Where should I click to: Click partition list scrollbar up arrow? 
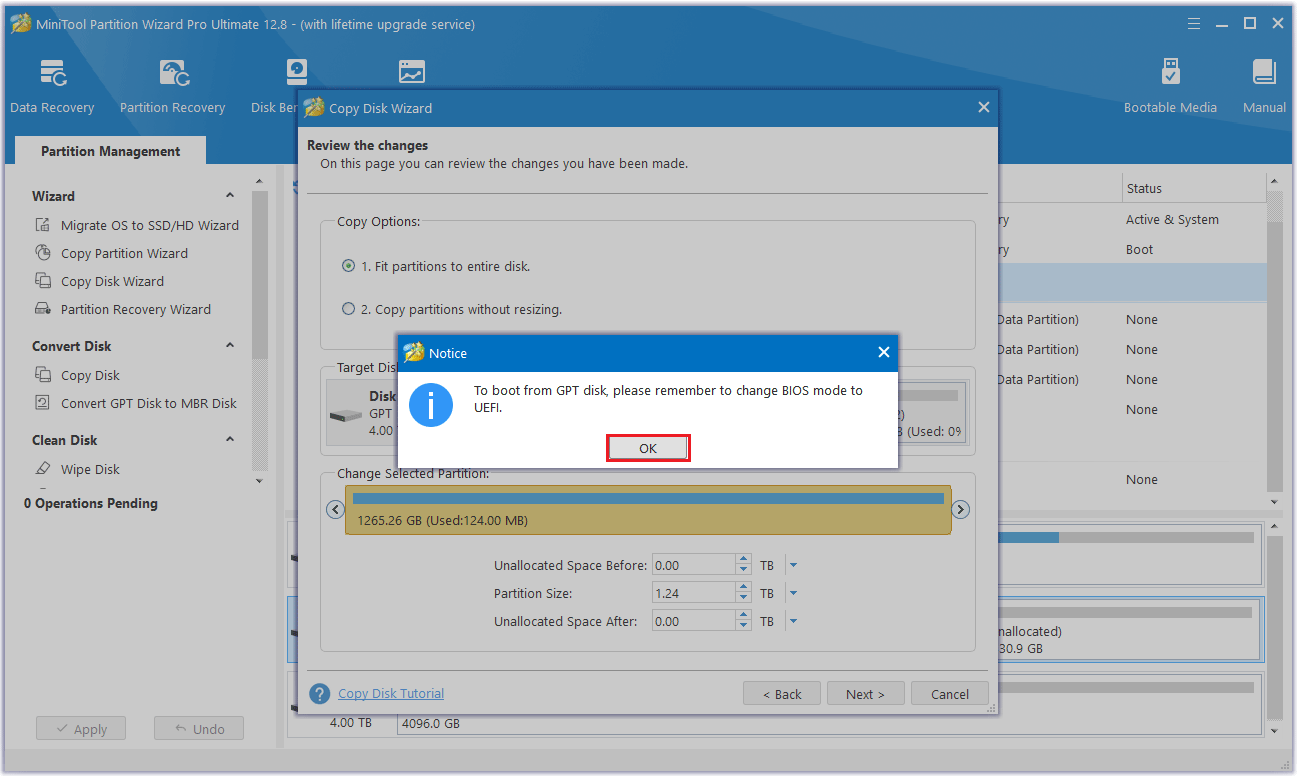1275,182
